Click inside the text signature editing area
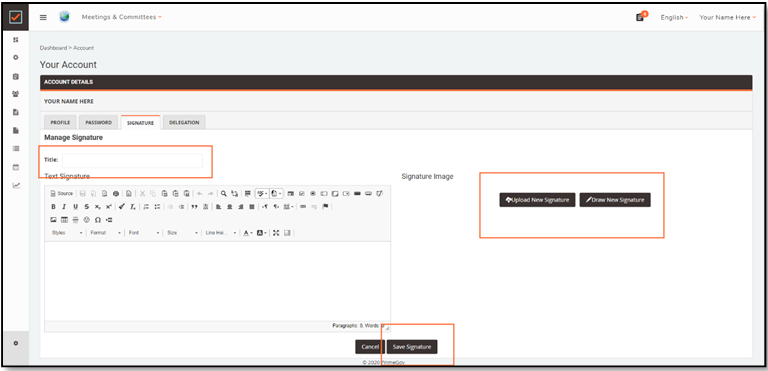The height and width of the screenshot is (371, 768). tap(217, 281)
